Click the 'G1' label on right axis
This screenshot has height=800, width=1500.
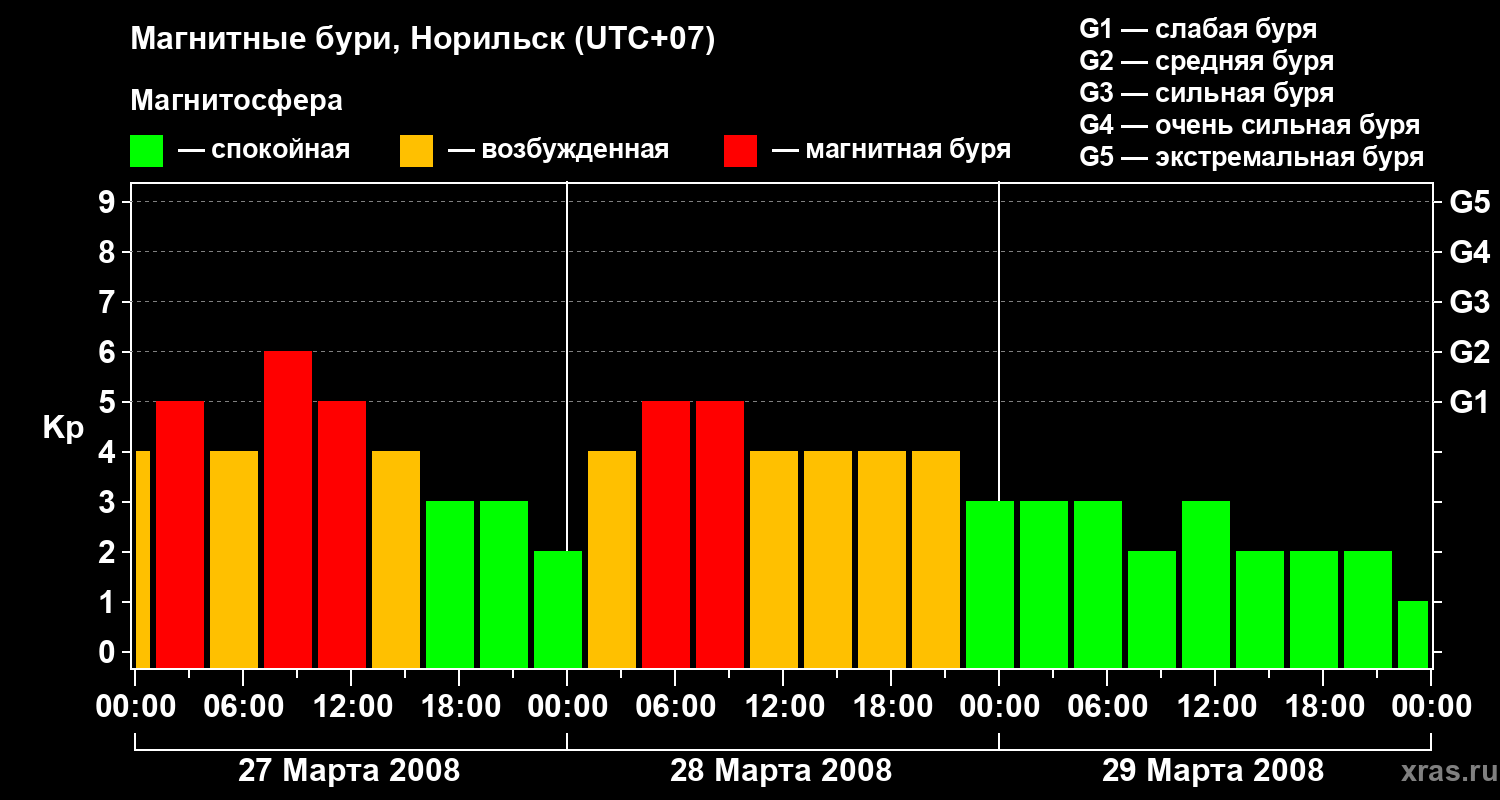tap(1469, 402)
